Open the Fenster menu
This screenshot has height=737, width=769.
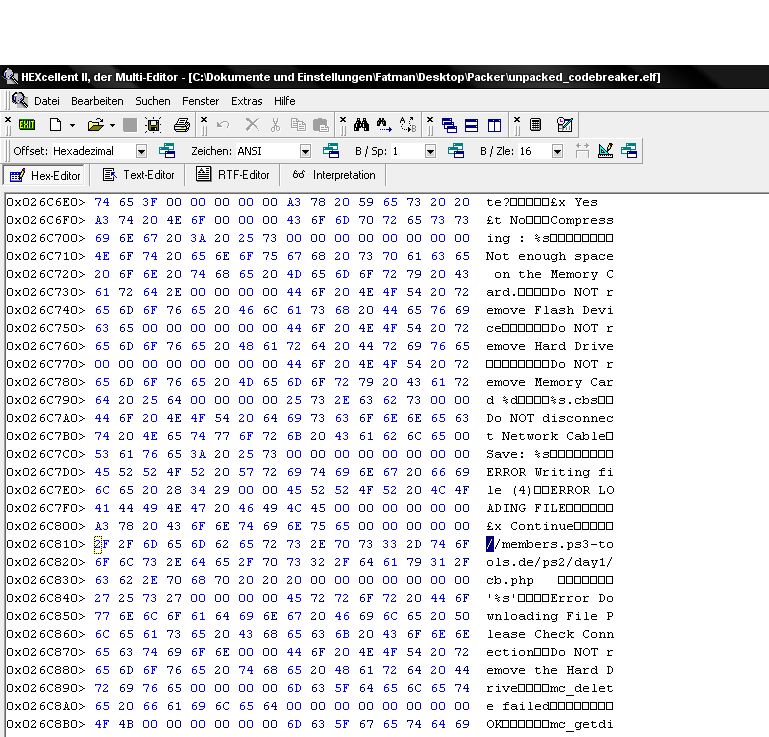point(200,101)
